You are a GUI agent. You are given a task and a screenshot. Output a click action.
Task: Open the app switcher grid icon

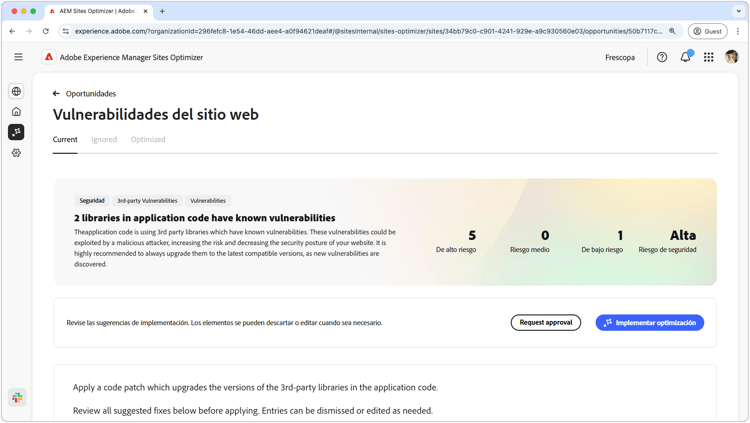(708, 57)
